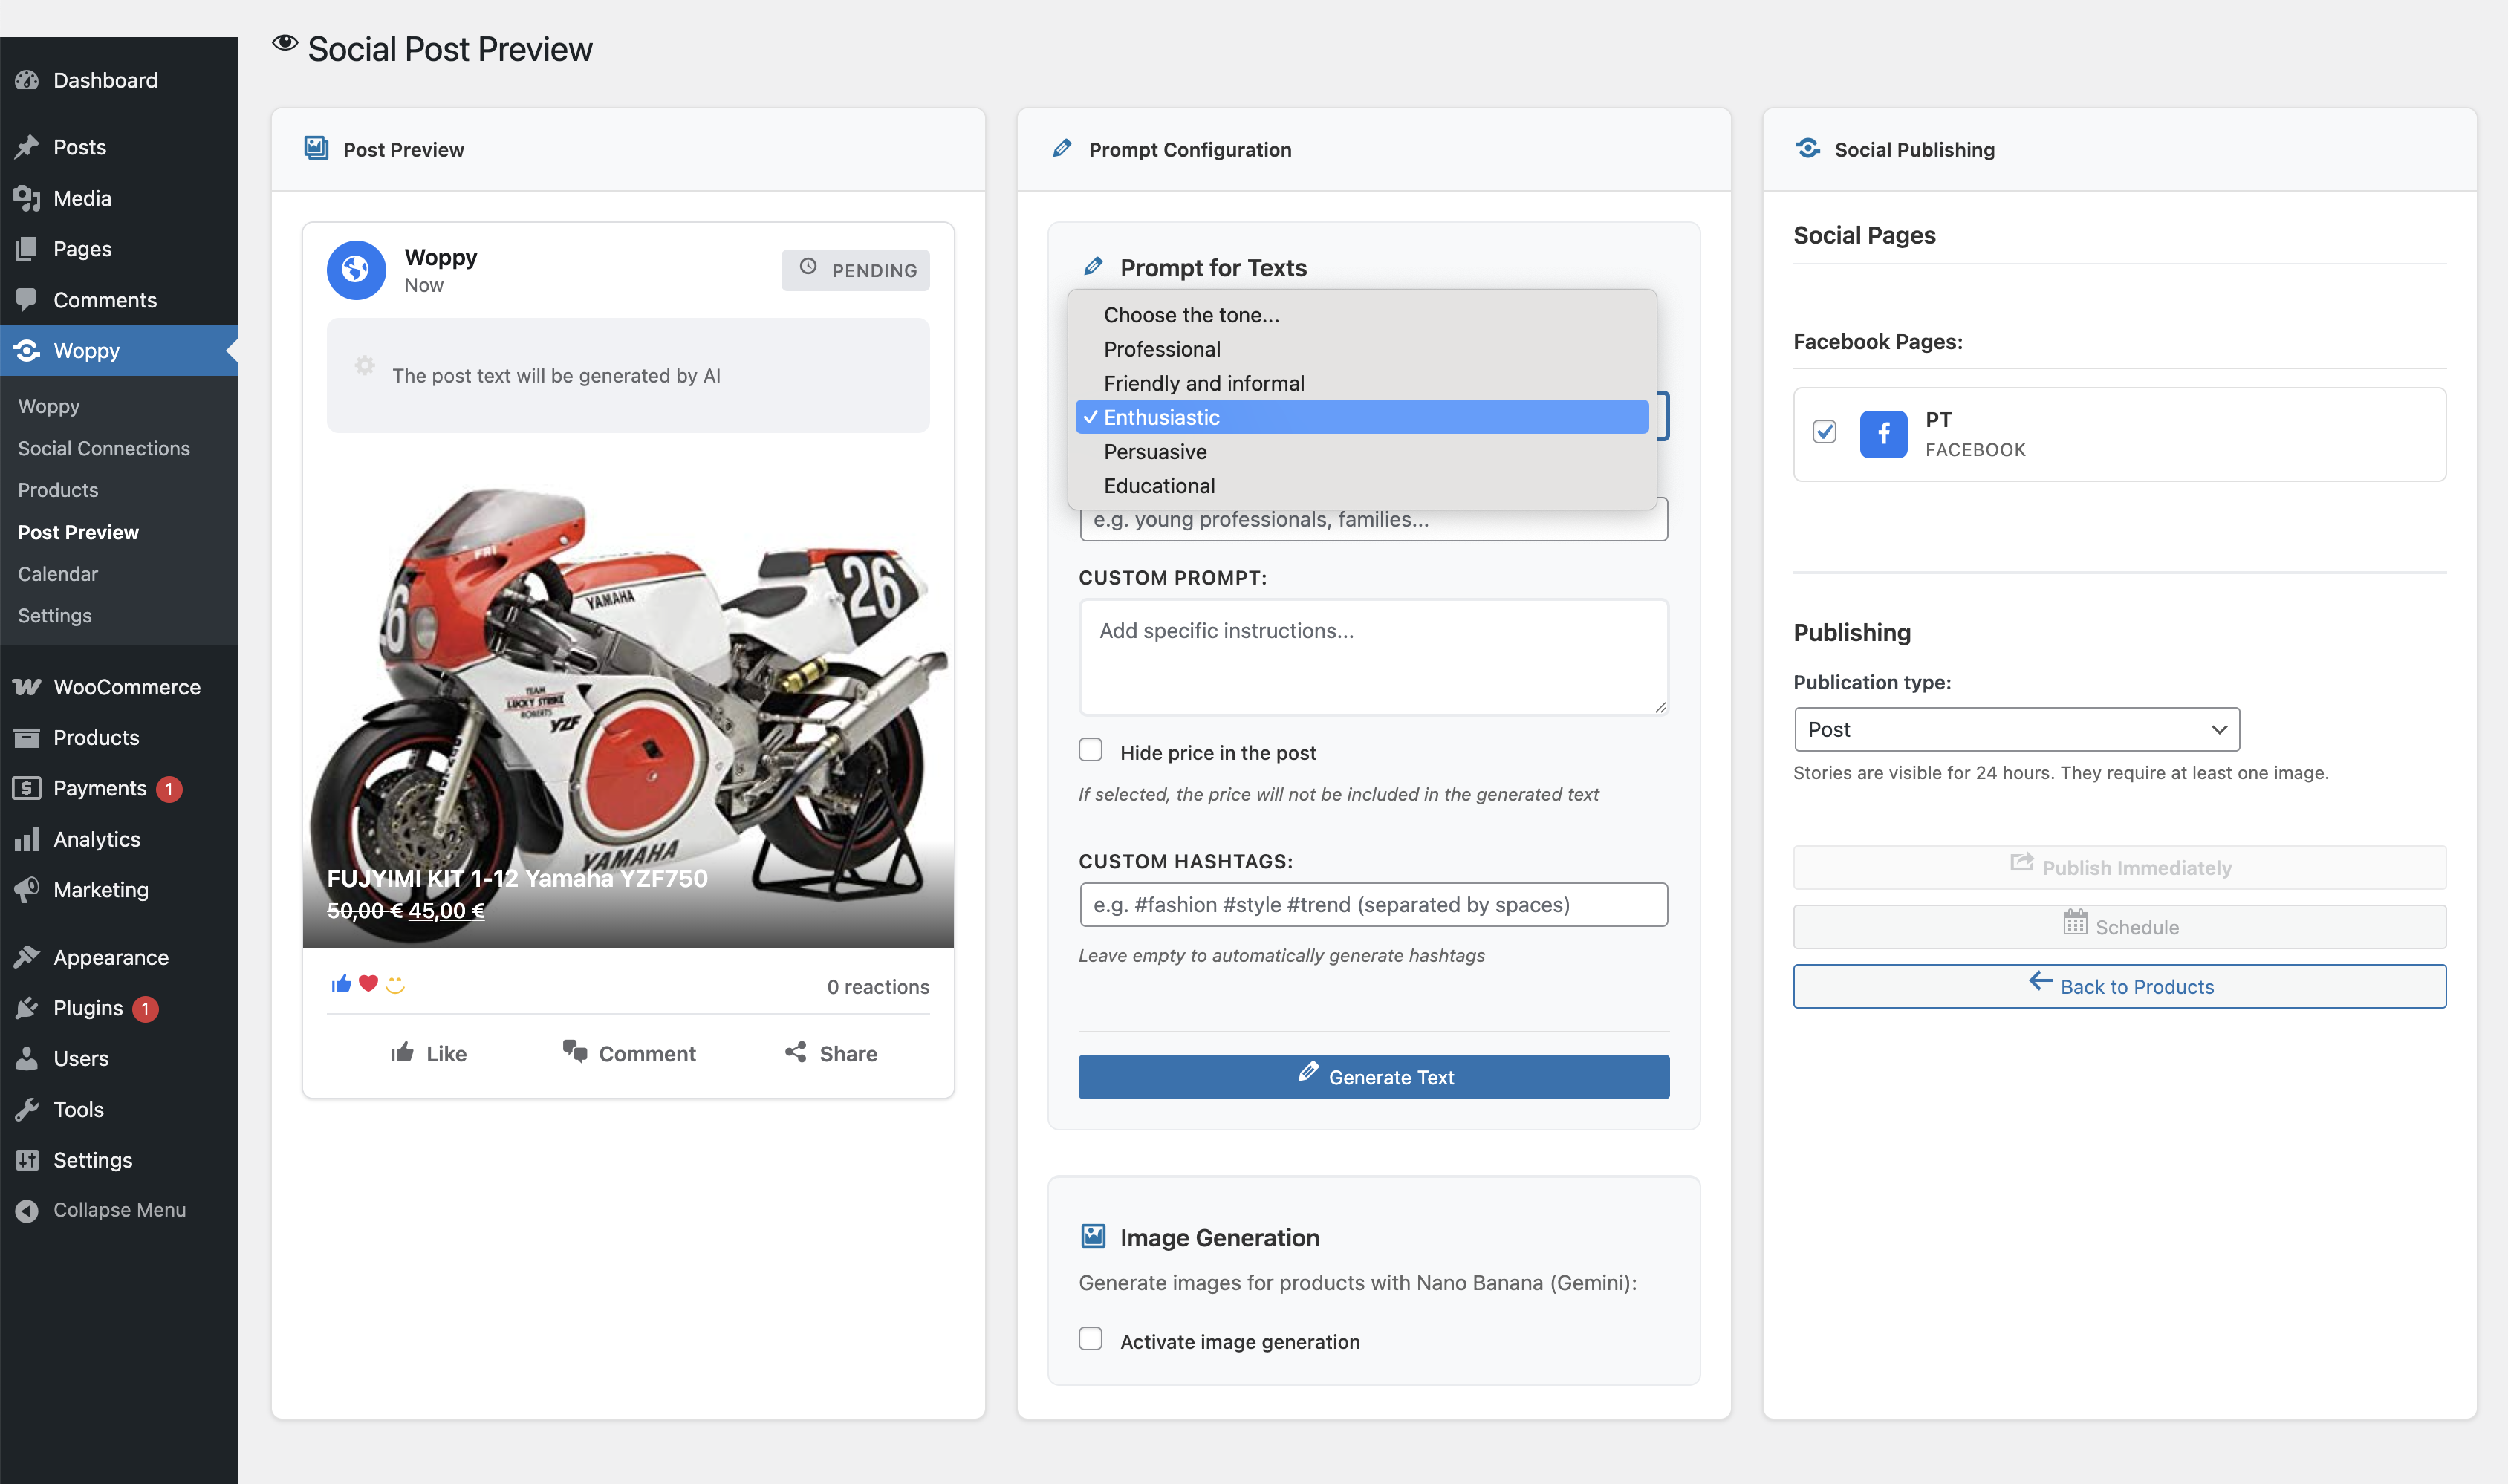
Task: Select the Enthusiastic tone option
Action: tap(1362, 417)
